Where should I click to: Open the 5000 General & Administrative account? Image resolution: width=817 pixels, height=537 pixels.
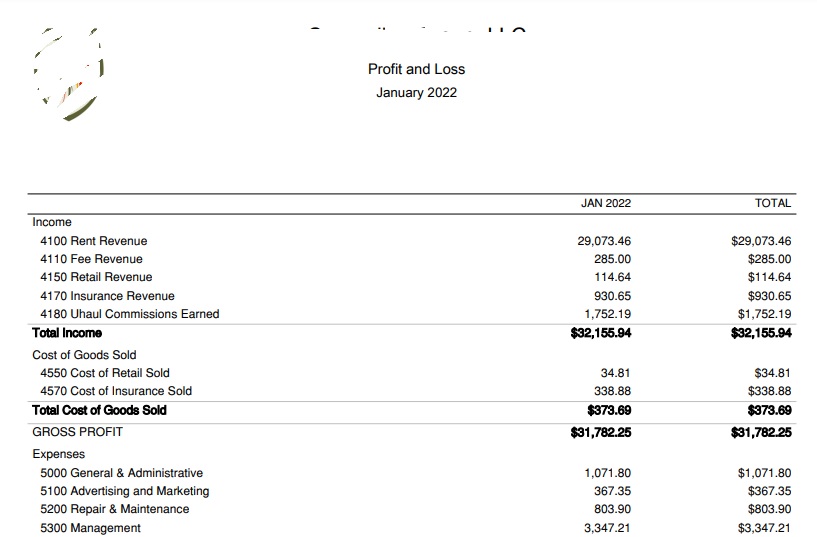pos(121,473)
